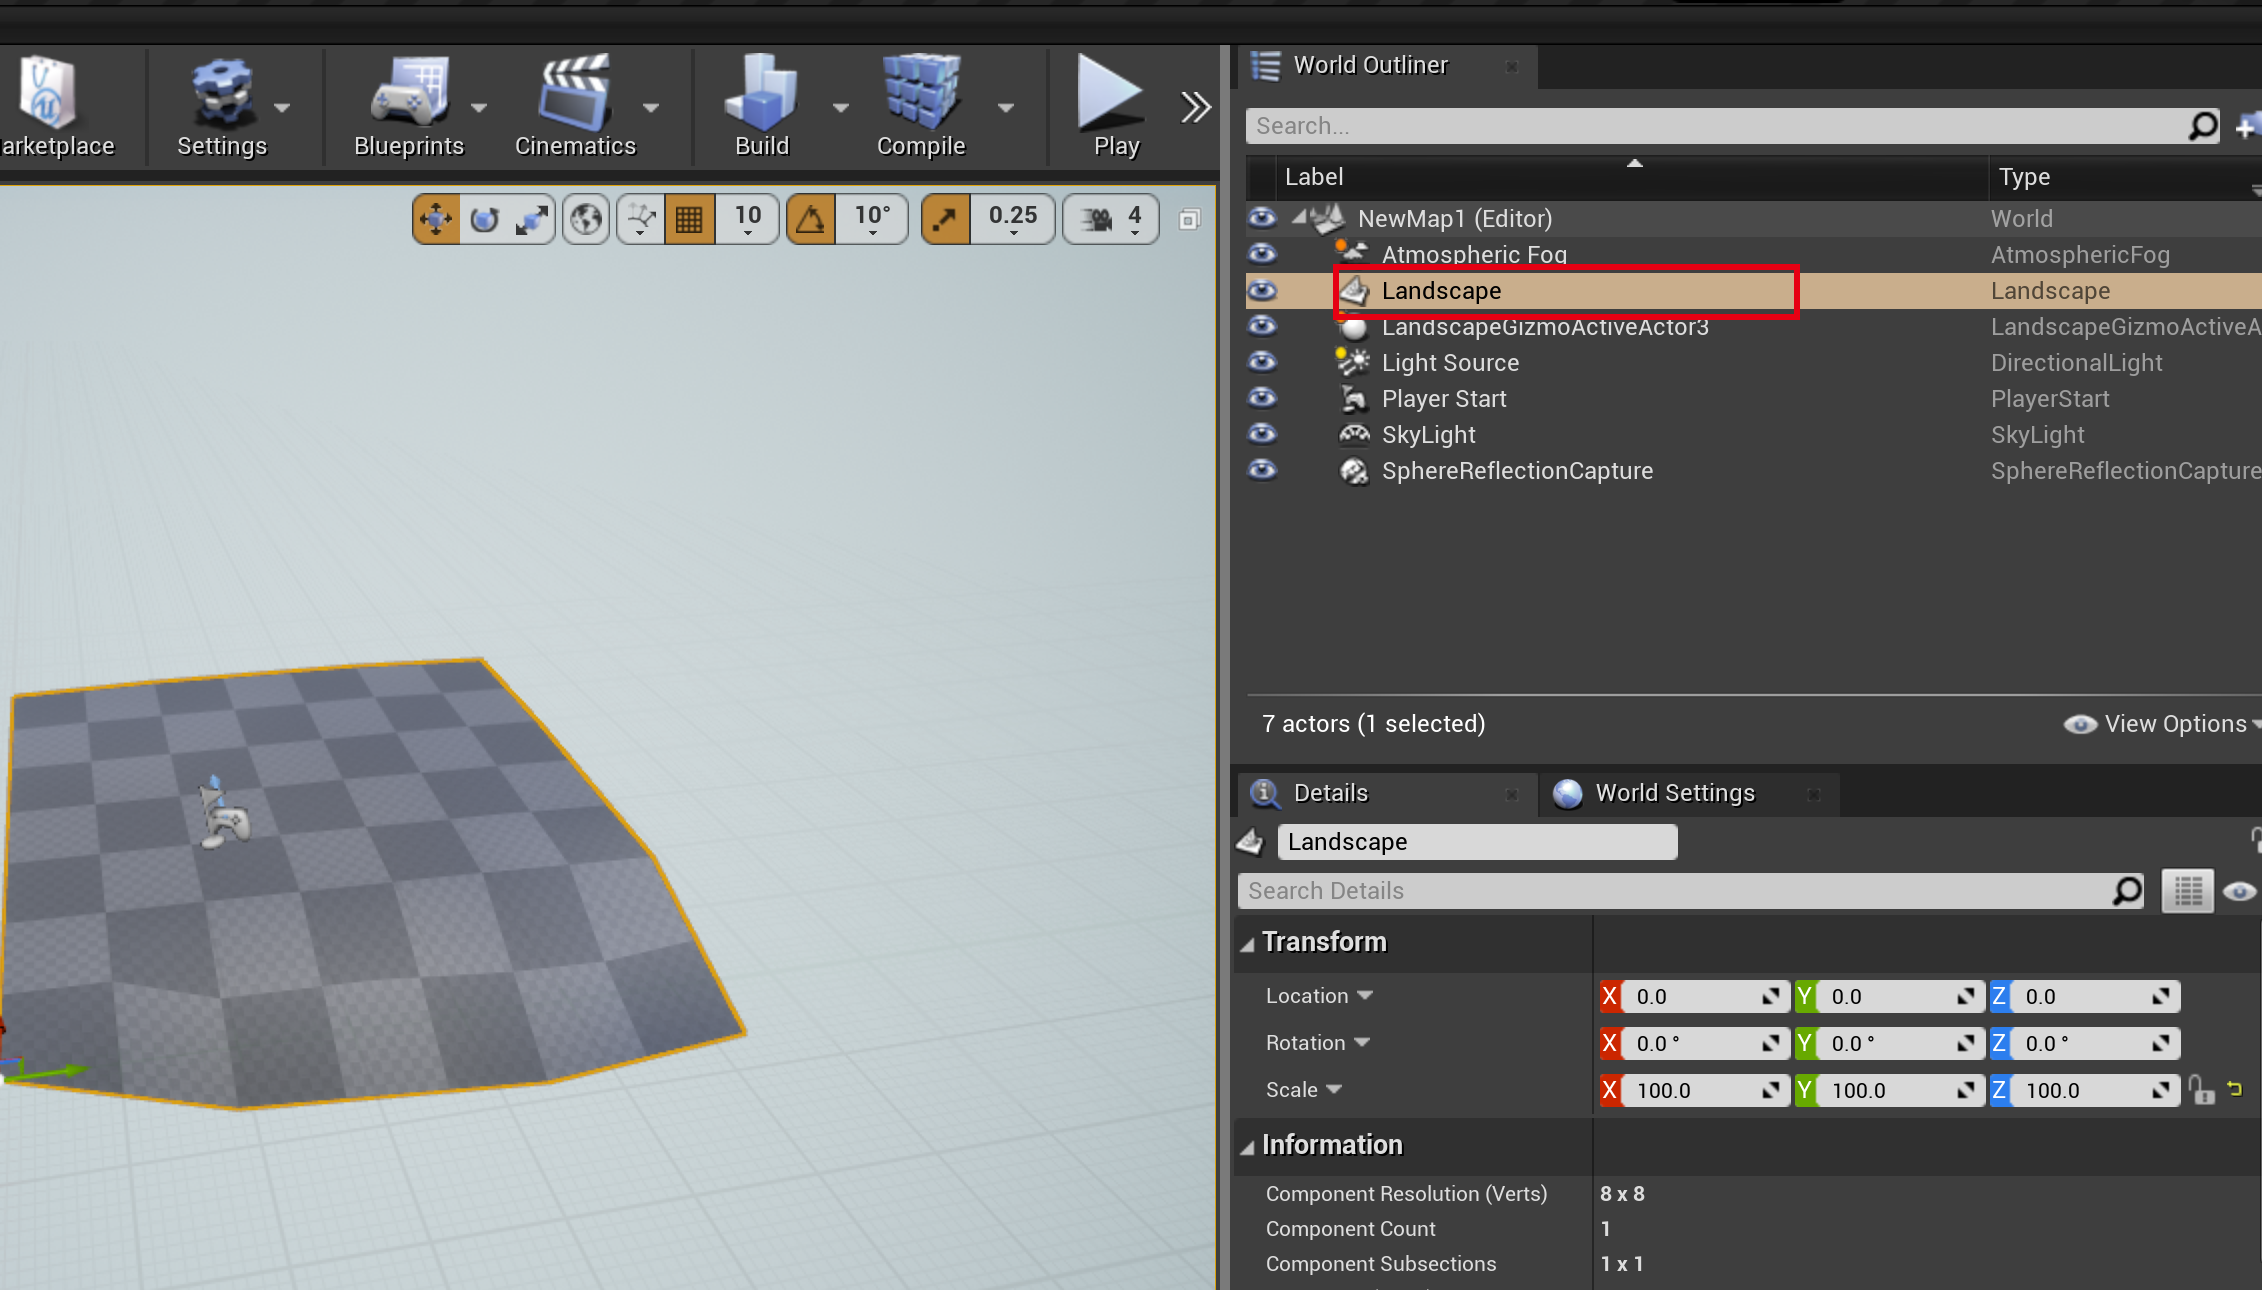Hide the Light Source actor visibility
This screenshot has width=2262, height=1290.
[x=1262, y=362]
